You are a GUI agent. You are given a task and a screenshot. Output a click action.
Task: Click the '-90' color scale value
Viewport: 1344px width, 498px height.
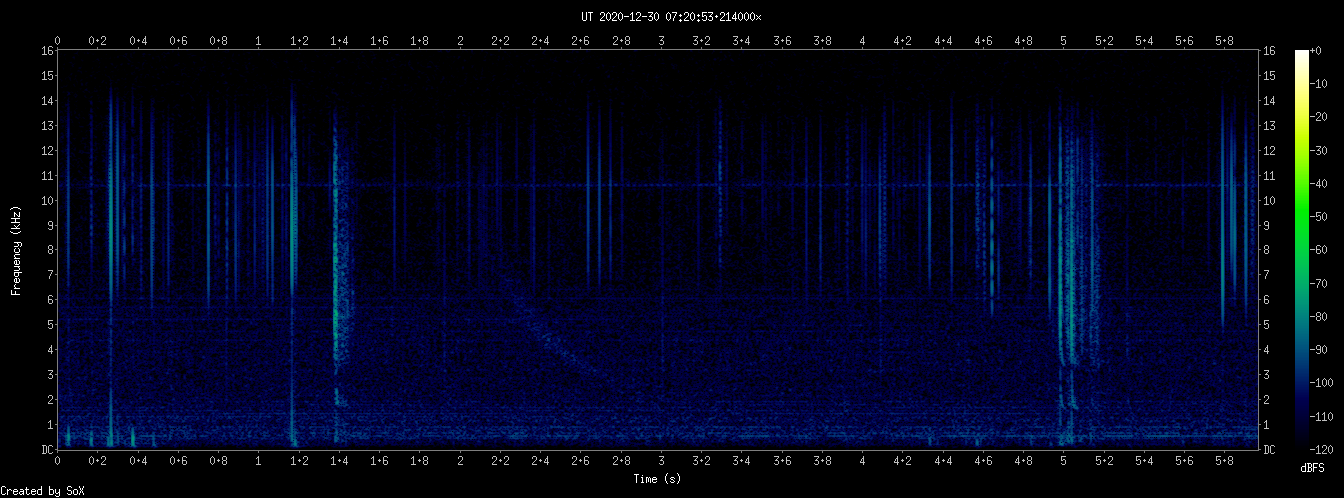click(1318, 350)
